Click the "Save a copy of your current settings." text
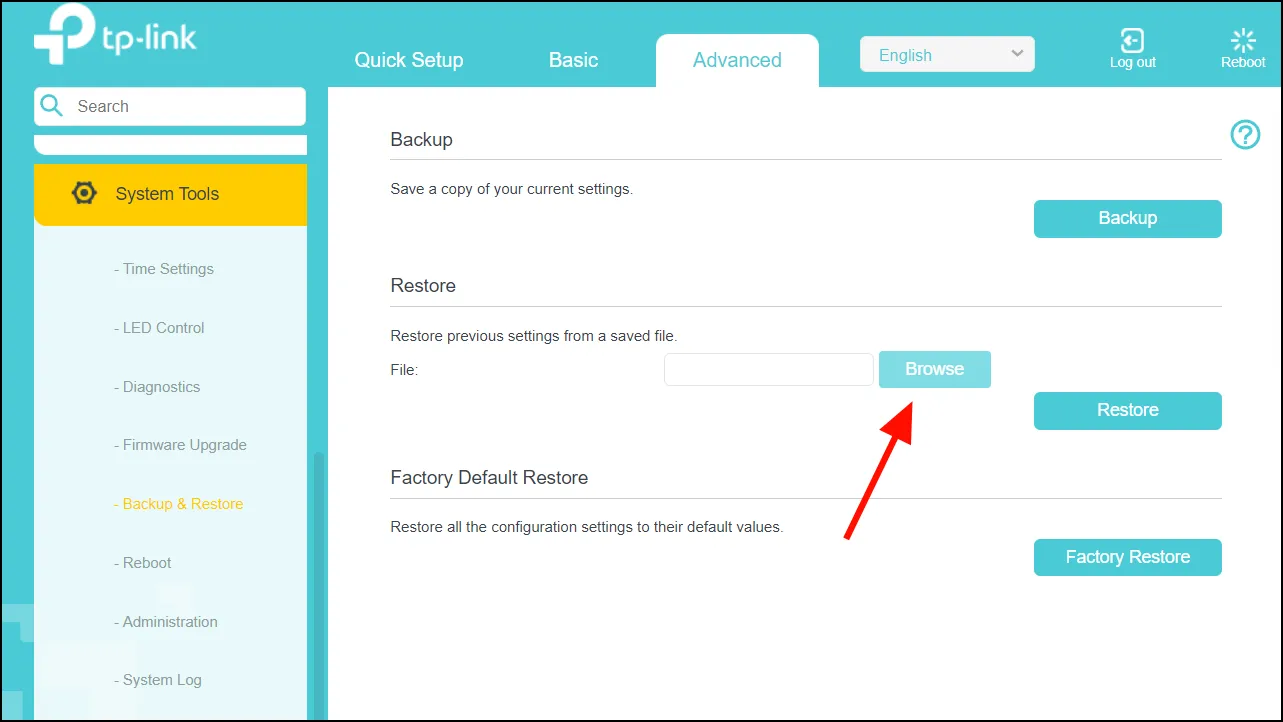Viewport: 1283px width, 722px height. 512,188
